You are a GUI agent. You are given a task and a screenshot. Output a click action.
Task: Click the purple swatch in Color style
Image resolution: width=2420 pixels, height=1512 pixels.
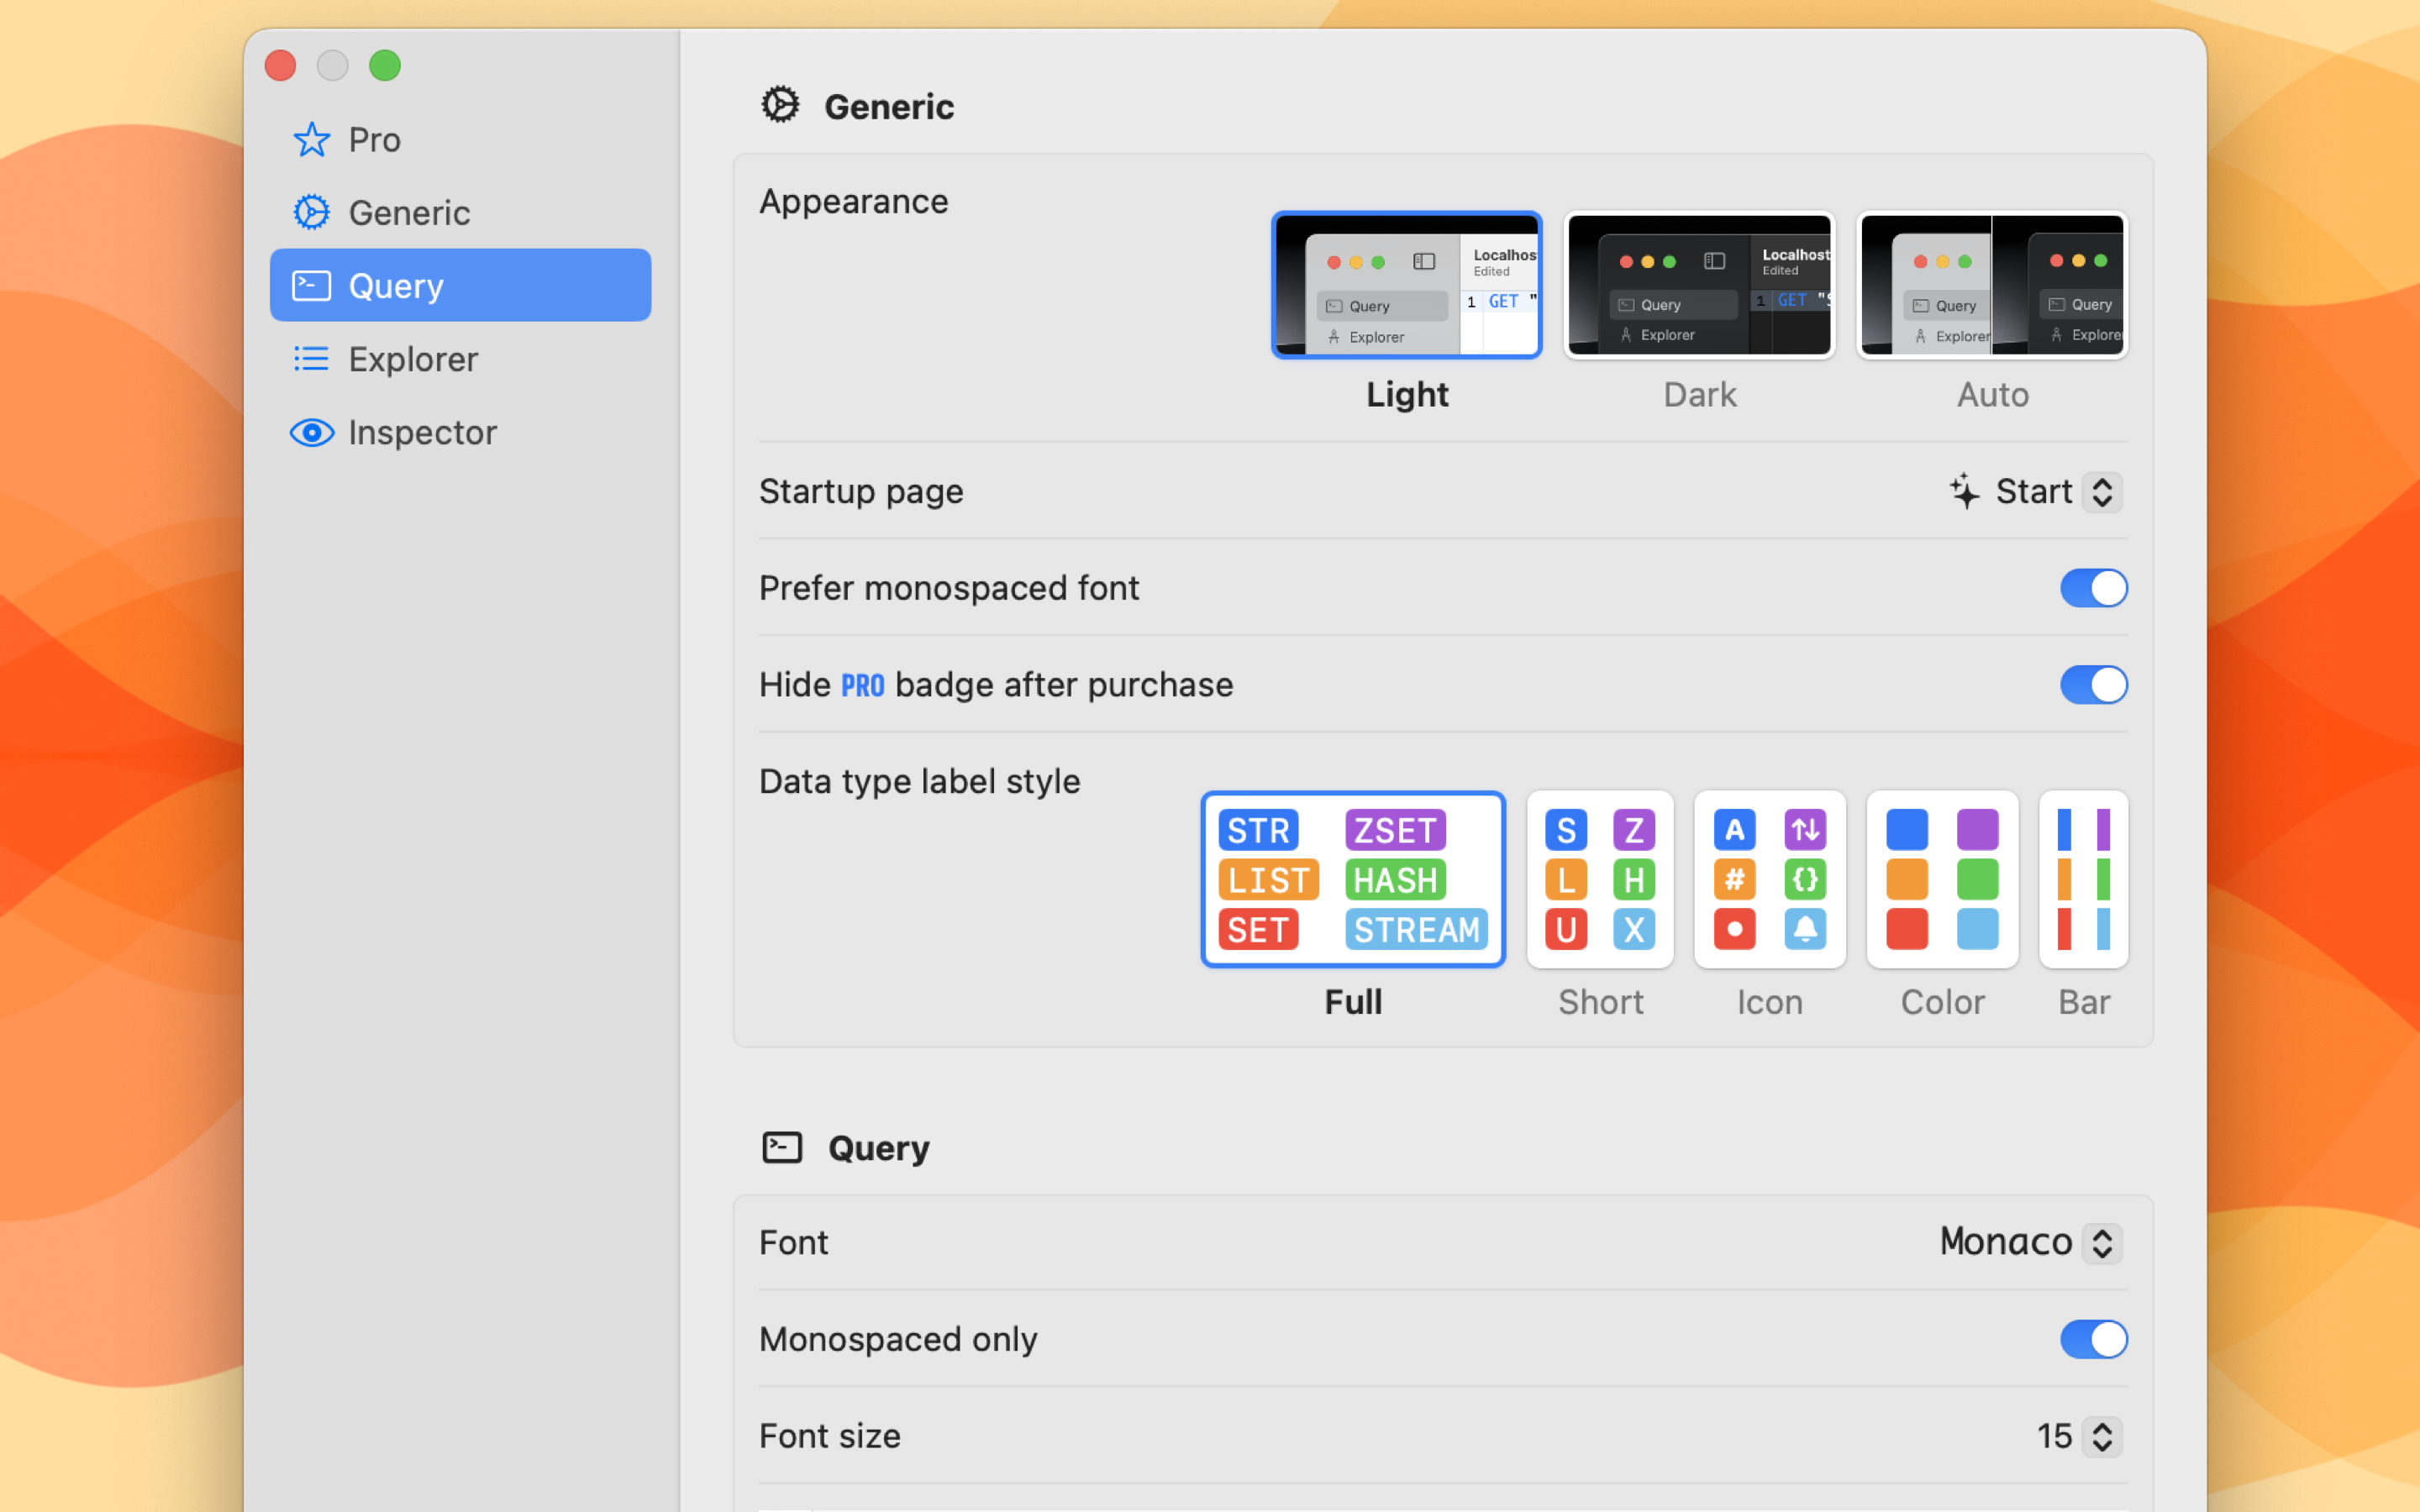1977,829
